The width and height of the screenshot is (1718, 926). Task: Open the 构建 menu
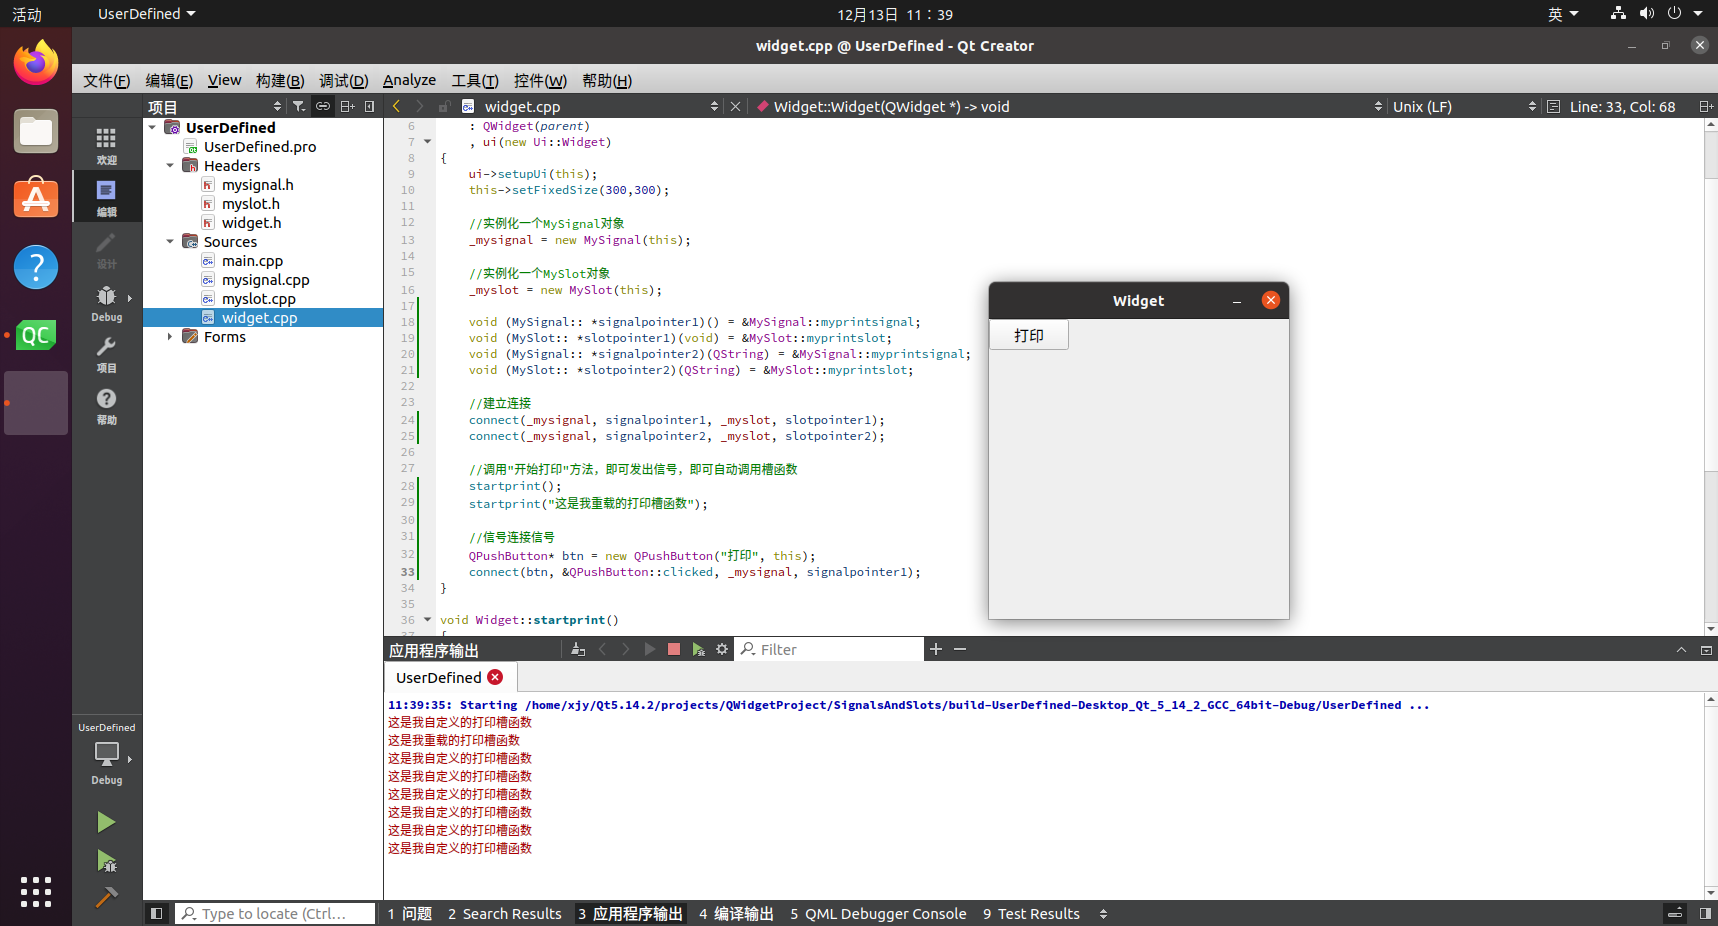(279, 80)
